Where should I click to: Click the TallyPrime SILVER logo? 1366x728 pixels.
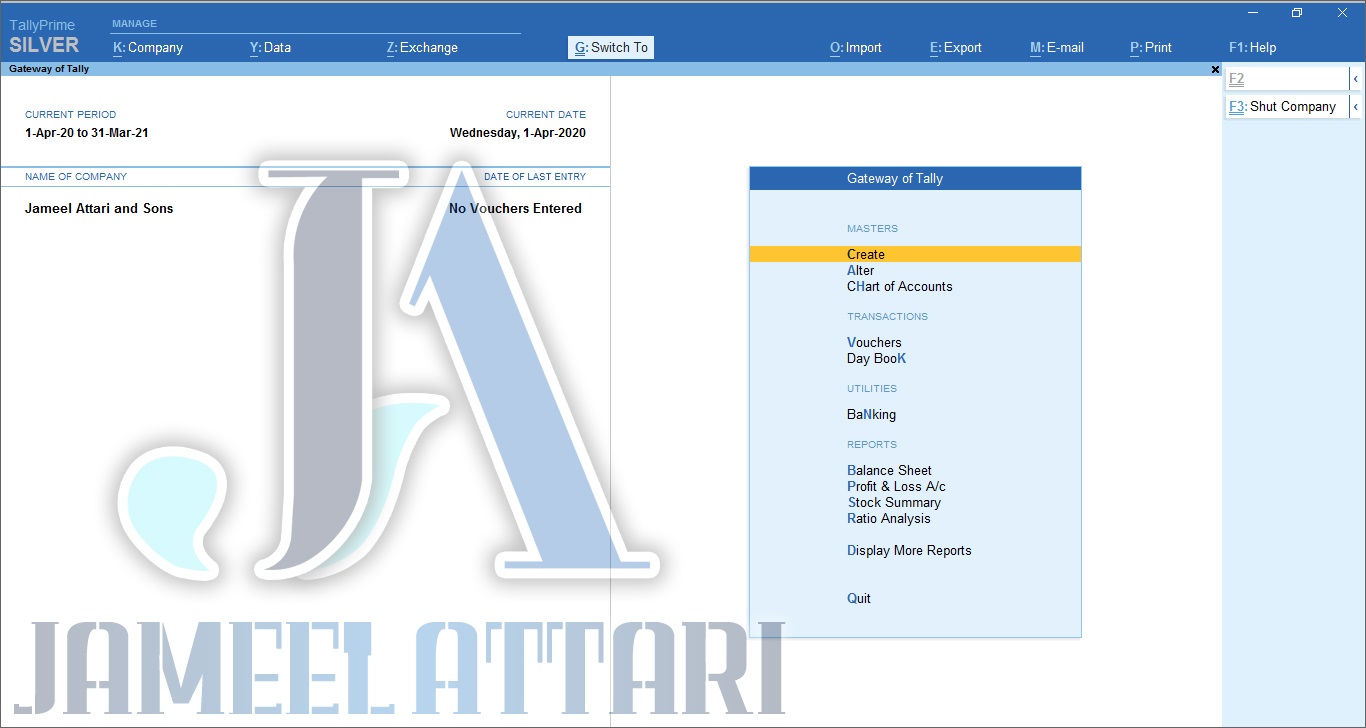[44, 37]
